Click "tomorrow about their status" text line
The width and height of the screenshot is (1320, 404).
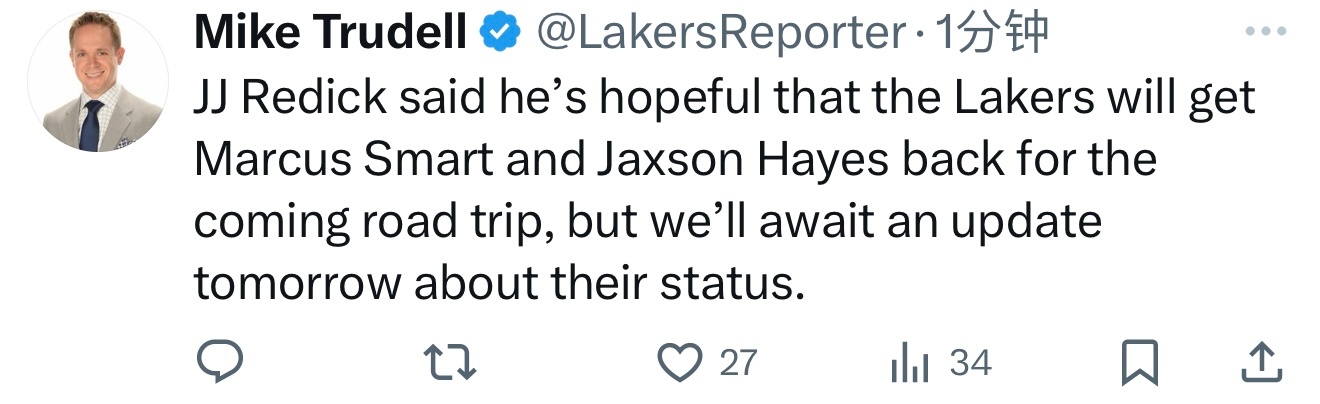click(x=498, y=284)
